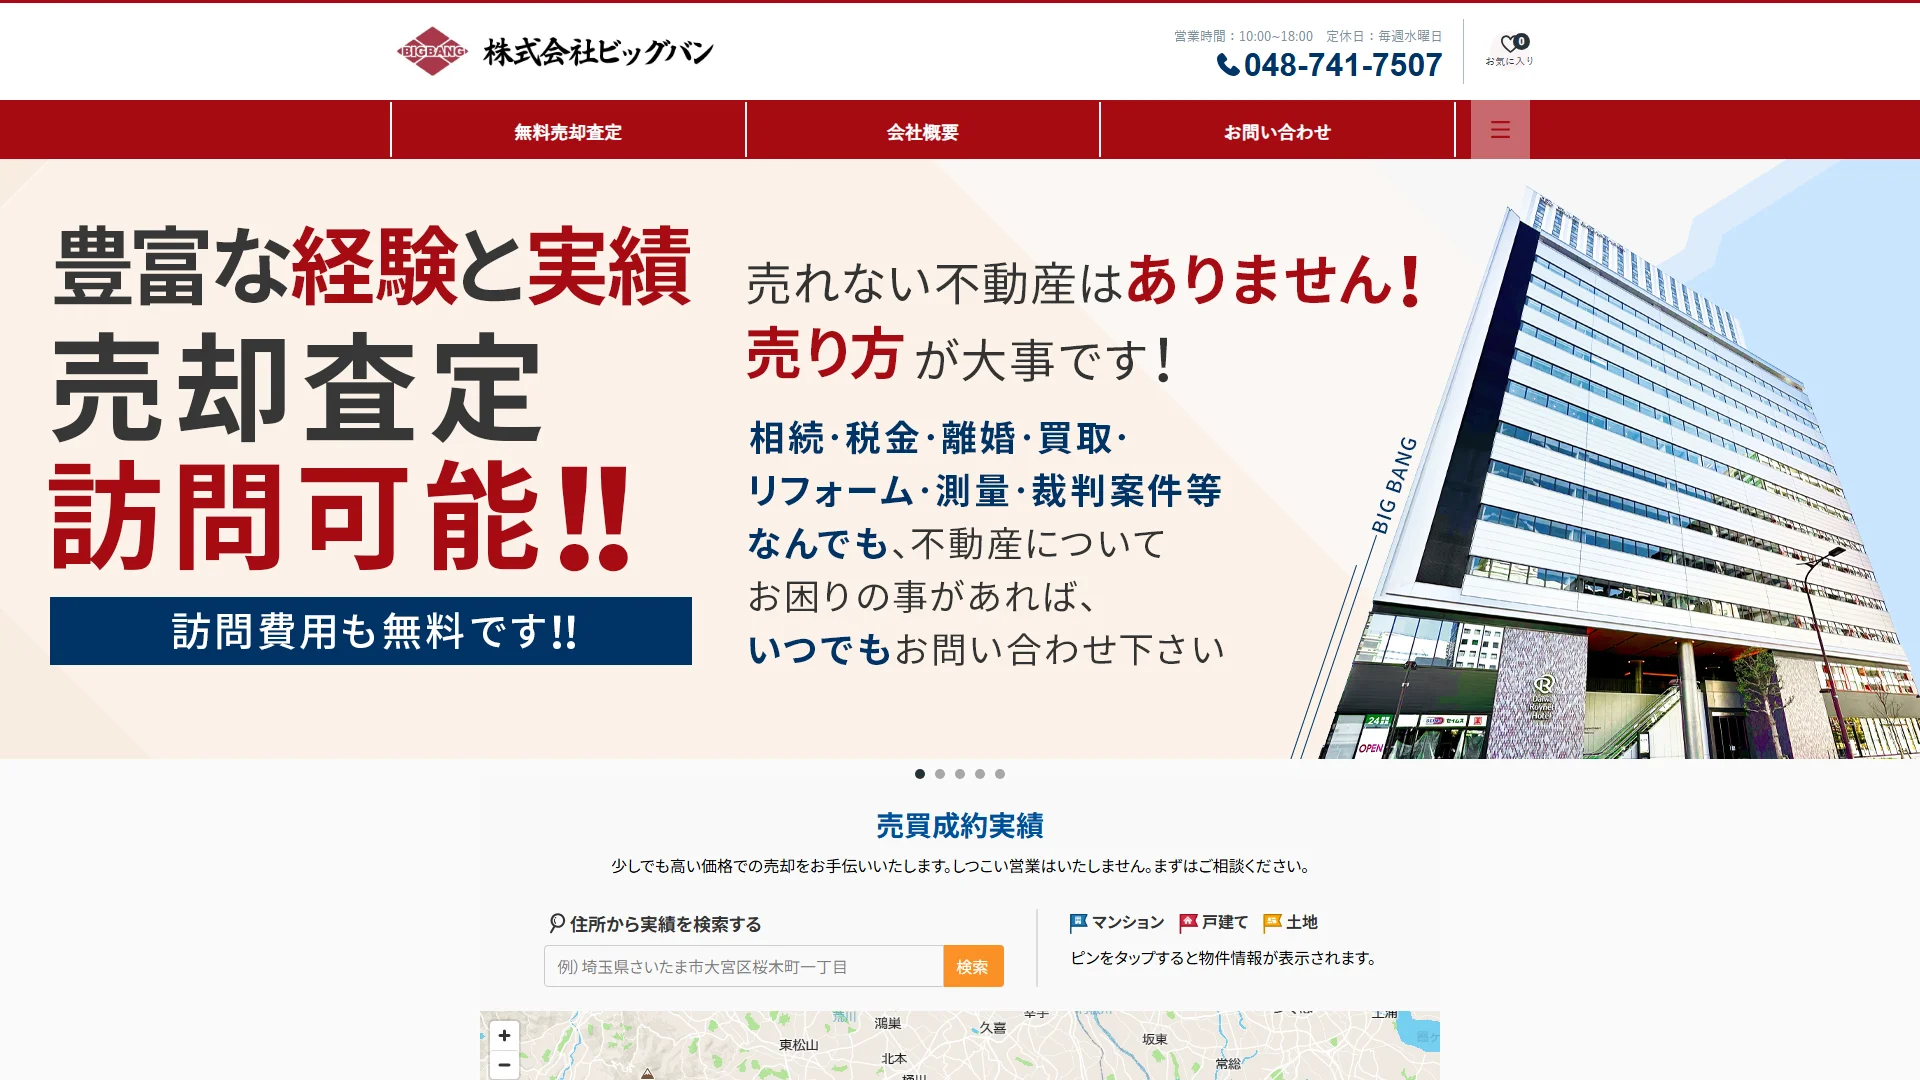Click the phone handset icon
The height and width of the screenshot is (1080, 1920).
coord(1228,65)
